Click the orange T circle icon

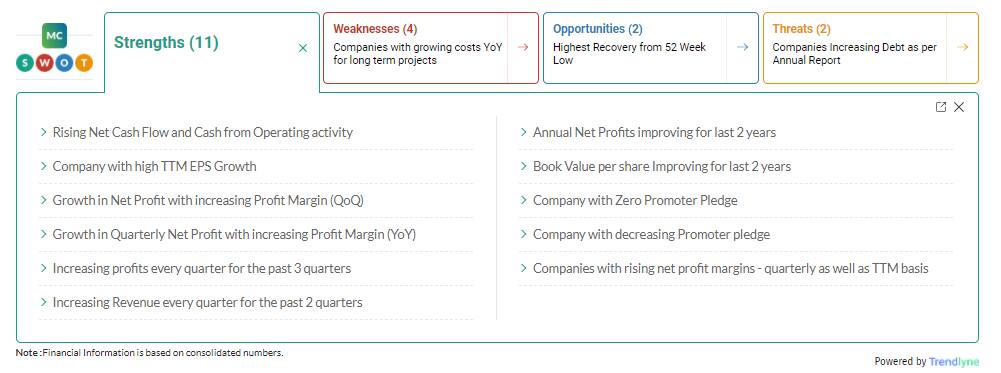pyautogui.click(x=84, y=63)
